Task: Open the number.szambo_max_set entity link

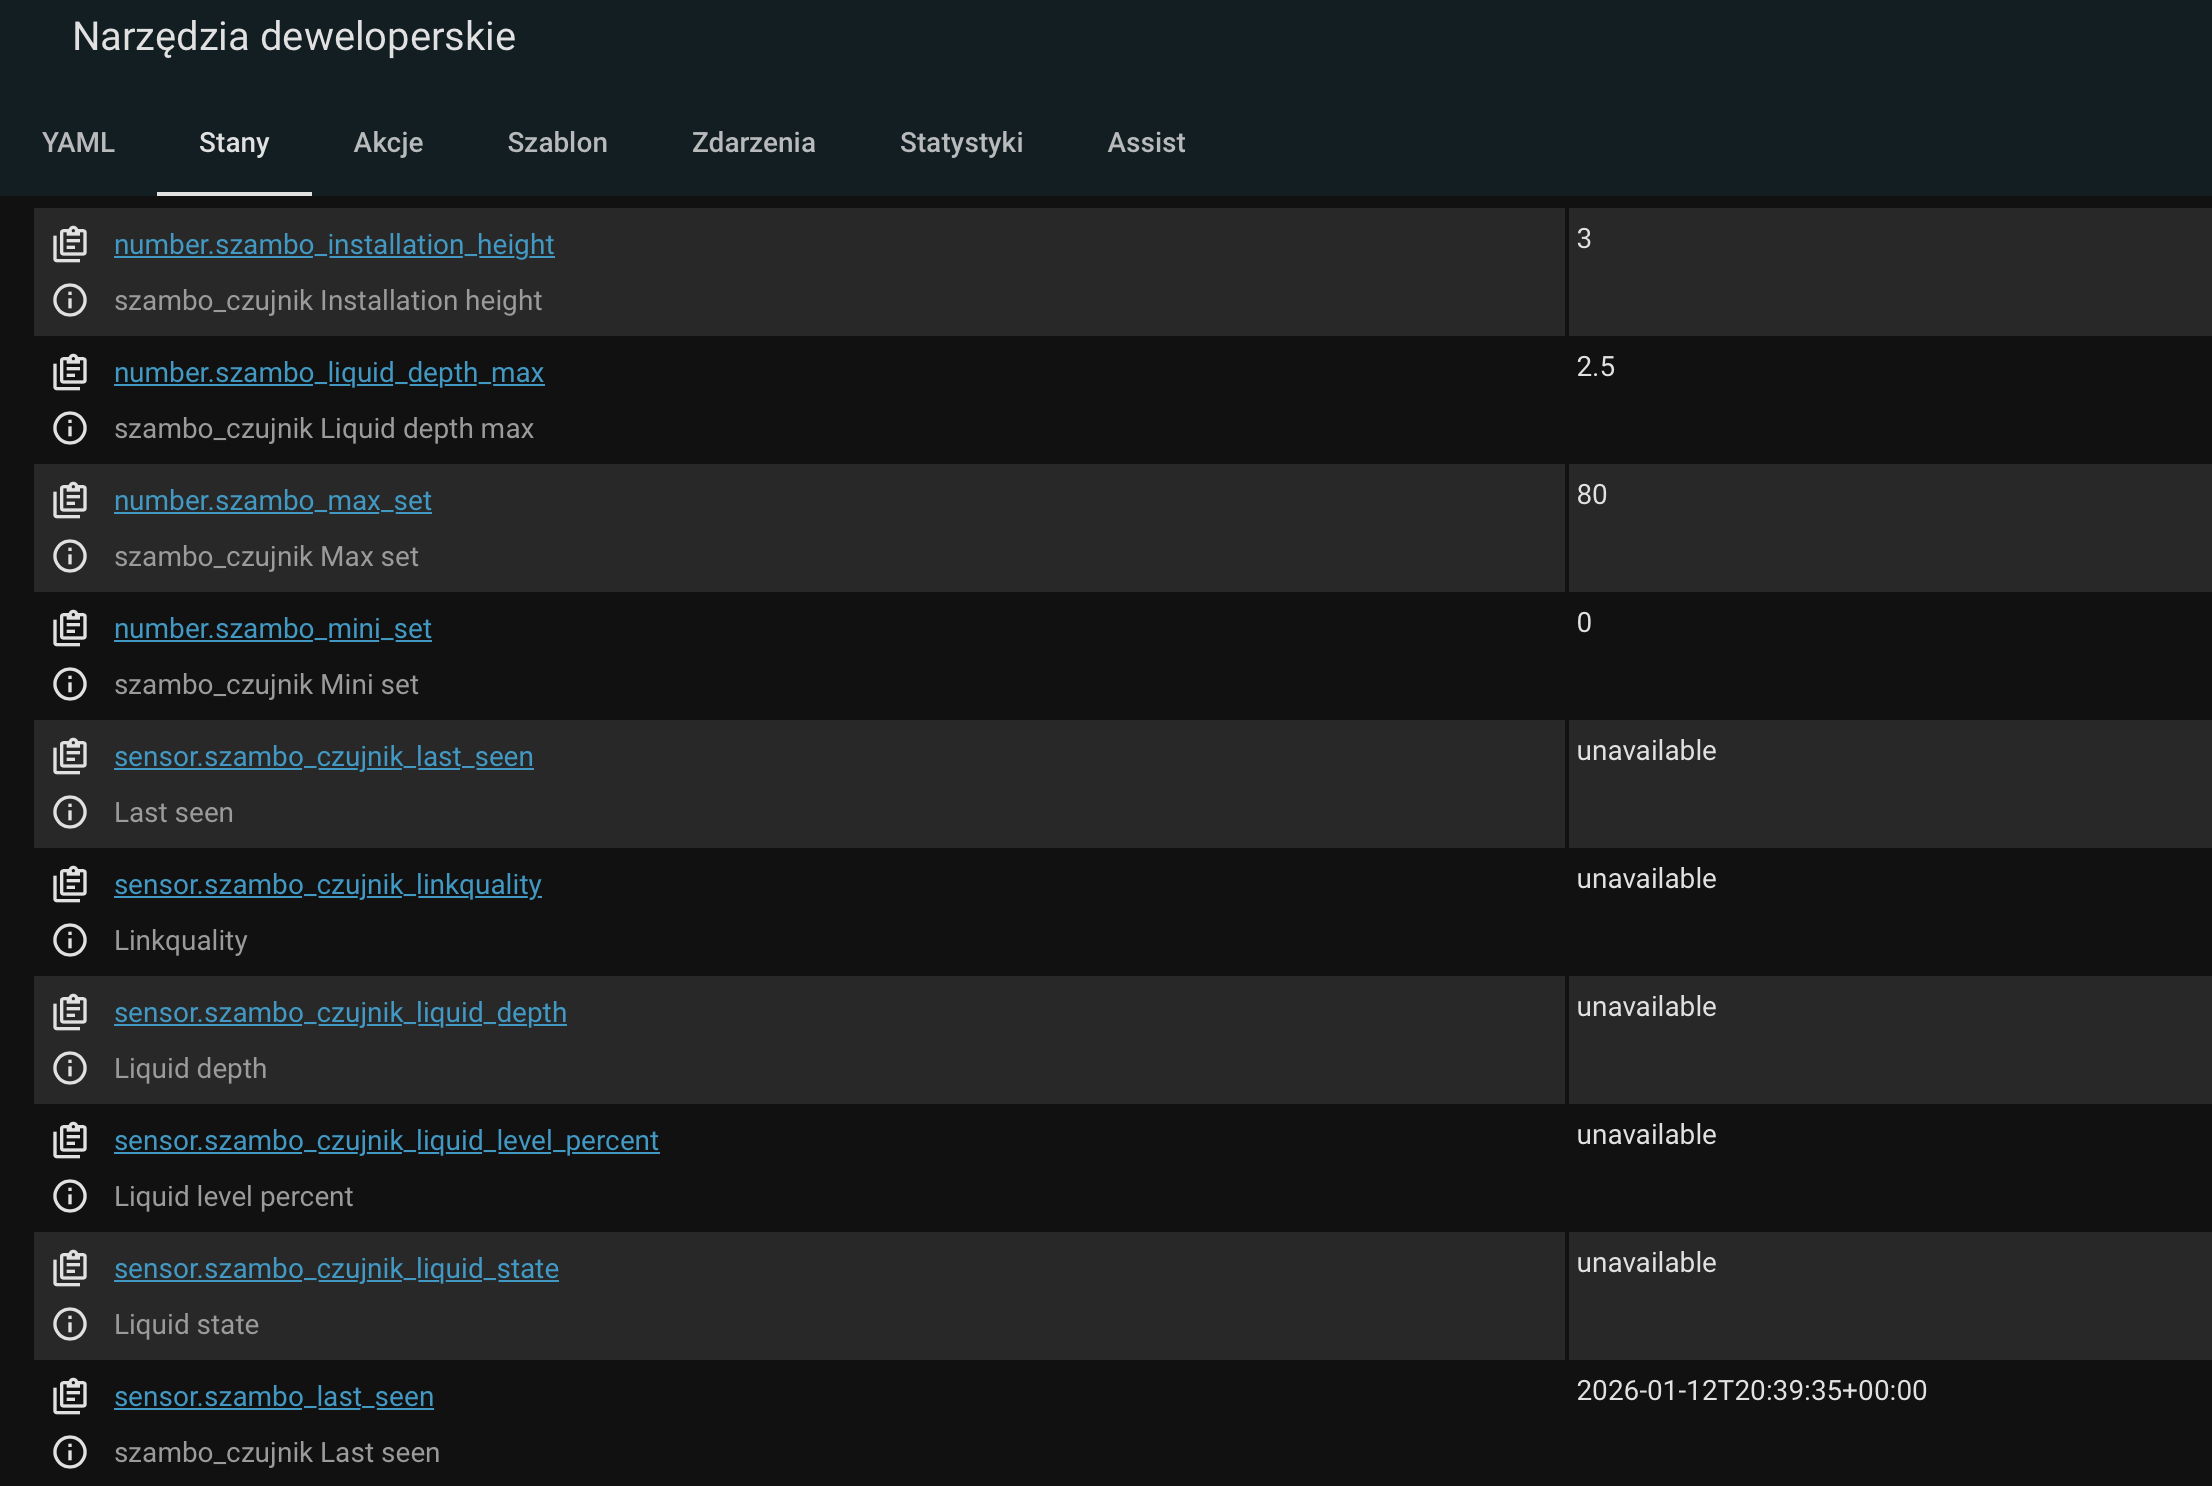Action: (x=272, y=500)
